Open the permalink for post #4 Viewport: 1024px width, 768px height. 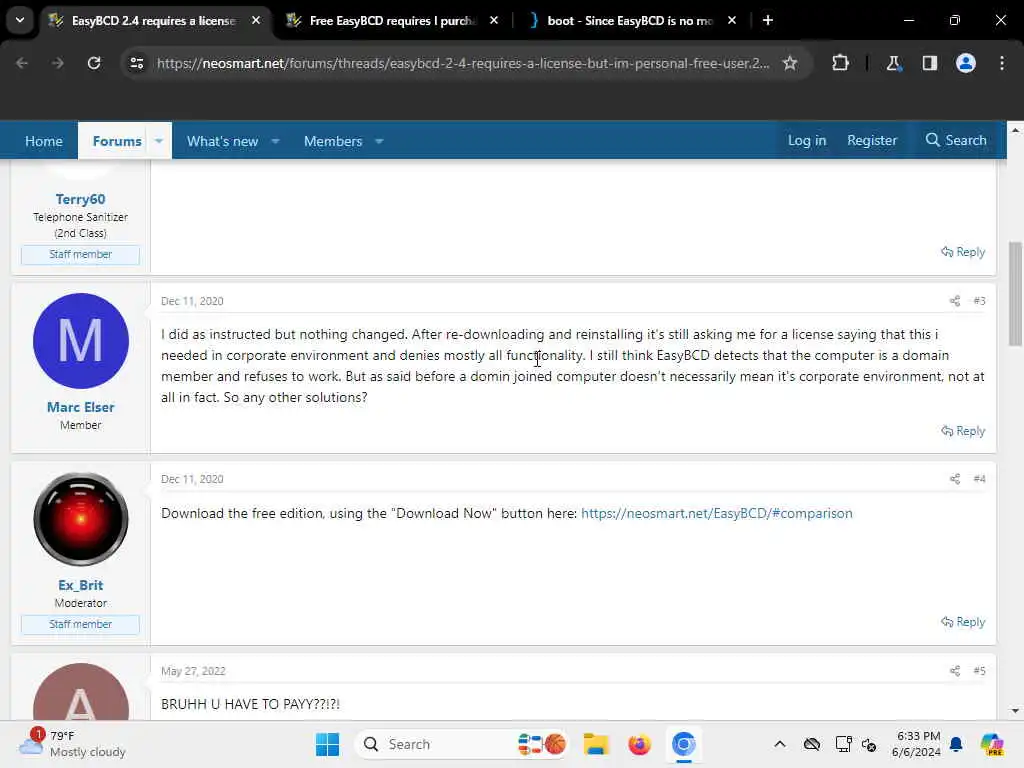[979, 479]
